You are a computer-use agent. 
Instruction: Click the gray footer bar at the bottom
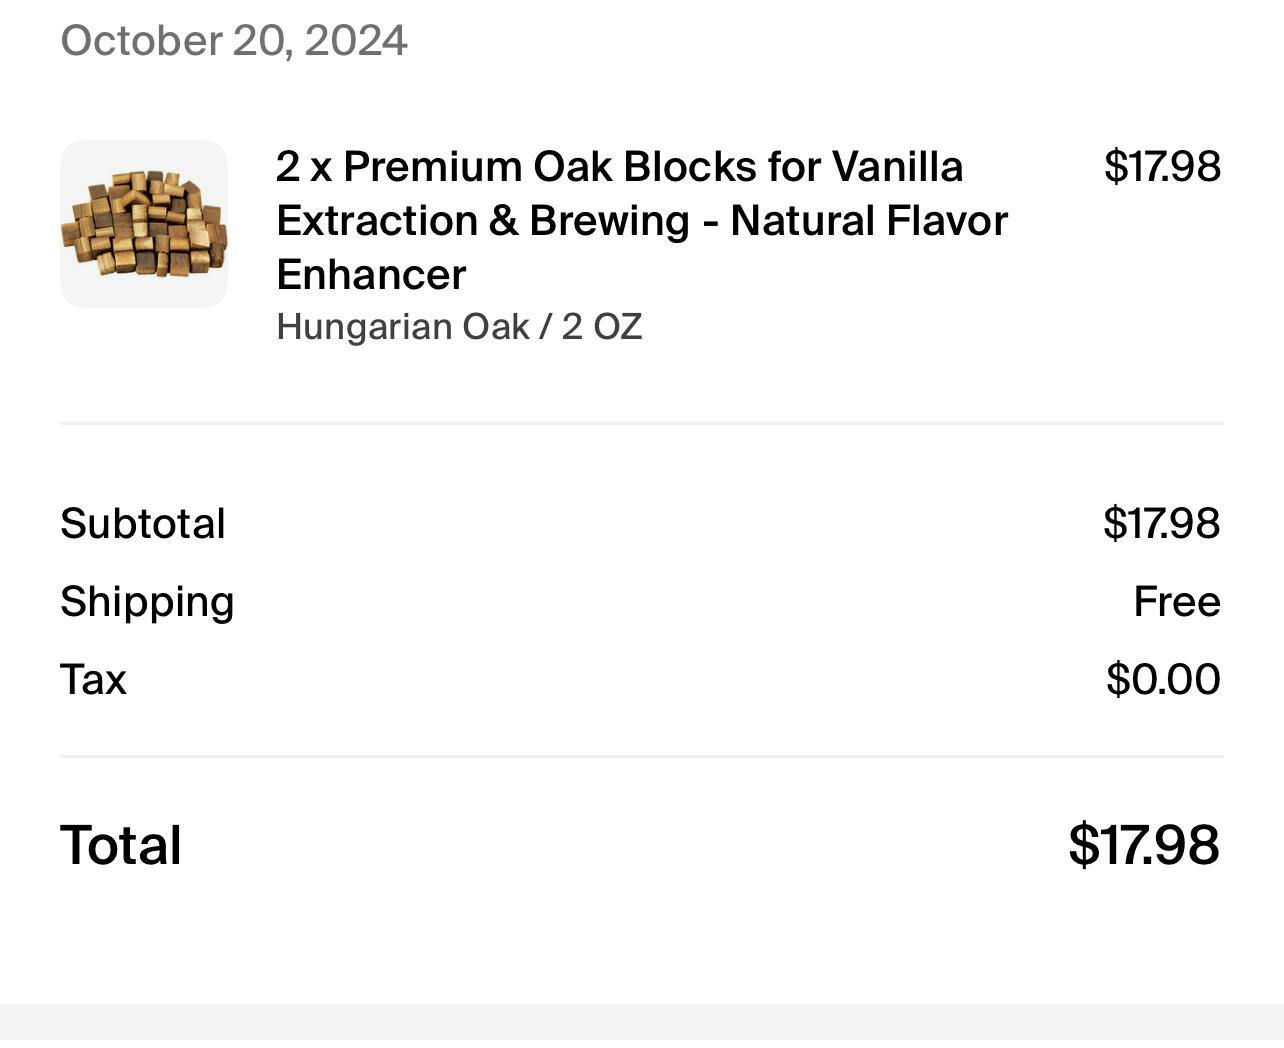click(642, 1026)
